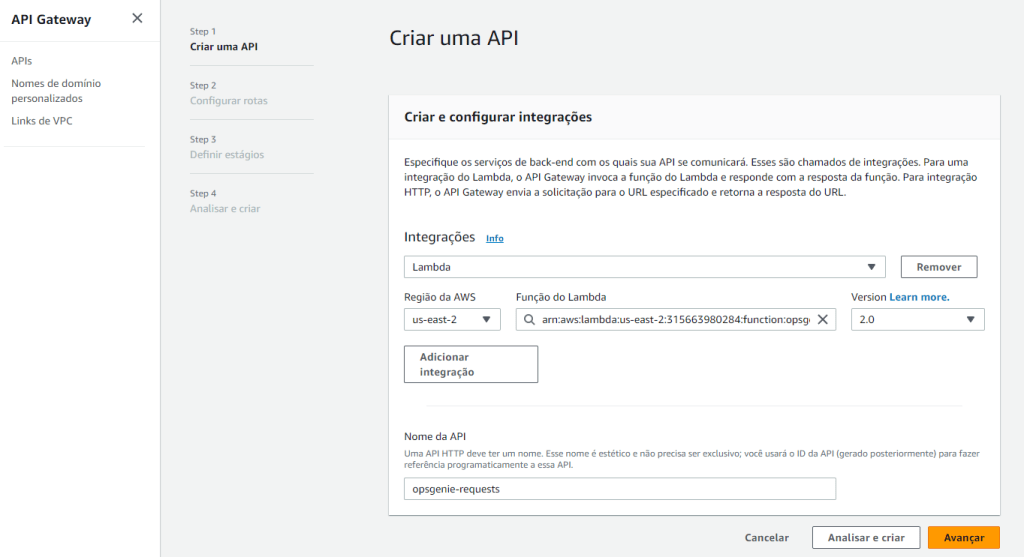Clear the Lambda function ARN field
The height and width of the screenshot is (557, 1024).
823,319
